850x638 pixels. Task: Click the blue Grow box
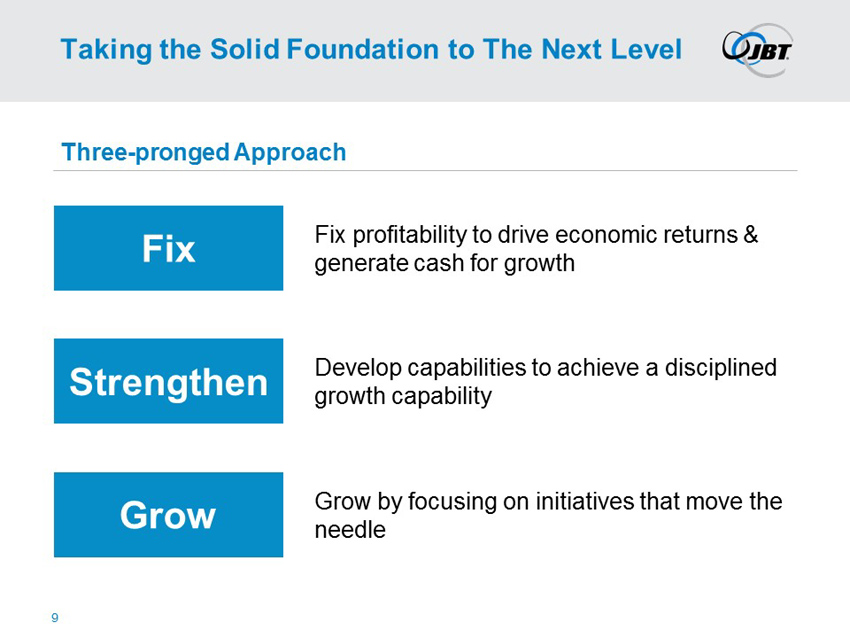(168, 515)
